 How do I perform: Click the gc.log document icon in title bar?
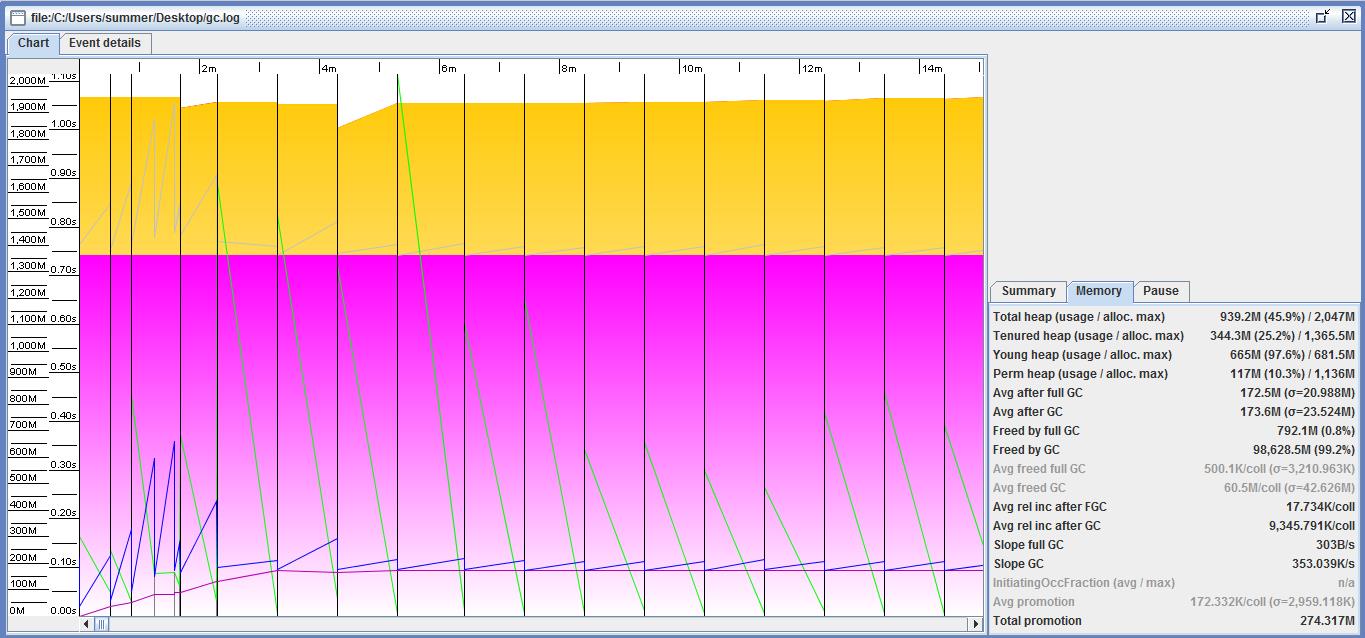(x=17, y=17)
